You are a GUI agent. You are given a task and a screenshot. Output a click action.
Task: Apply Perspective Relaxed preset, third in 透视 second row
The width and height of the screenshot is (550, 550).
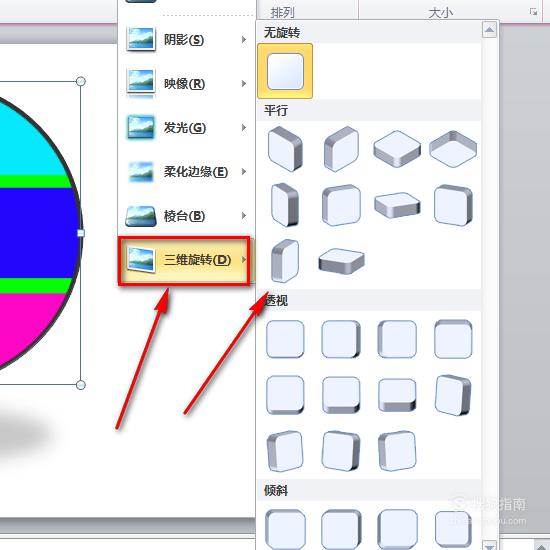coord(397,395)
